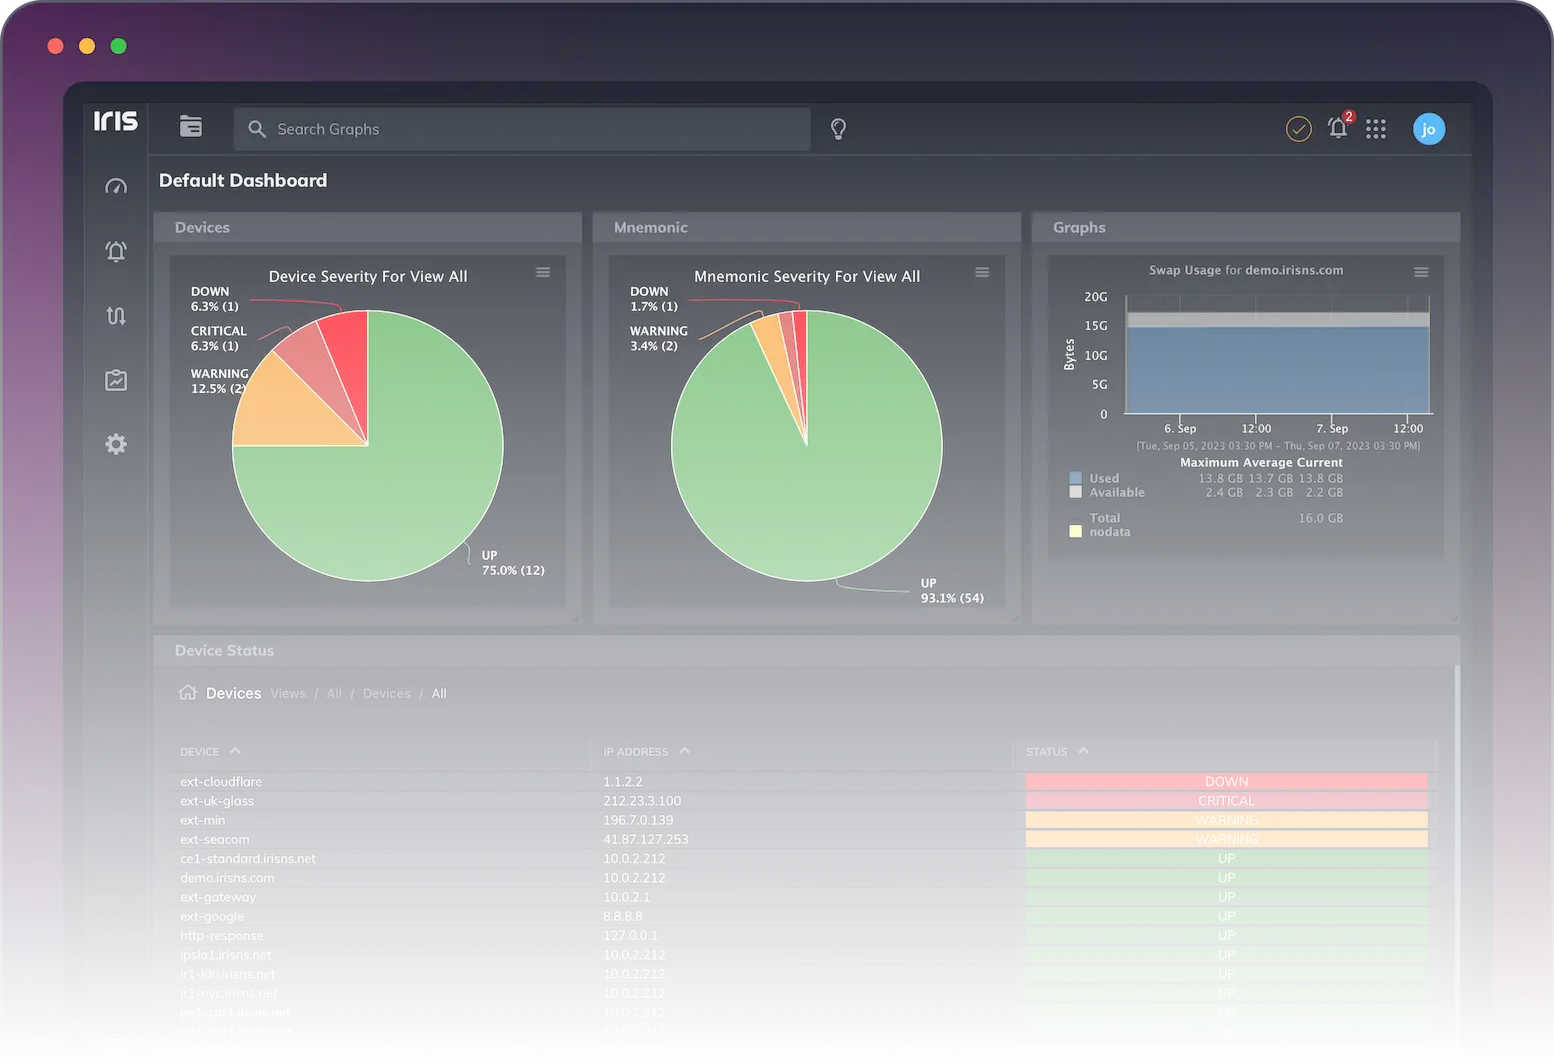This screenshot has height=1062, width=1554.
Task: Open Device Severity chart hamburger menu
Action: pyautogui.click(x=543, y=273)
